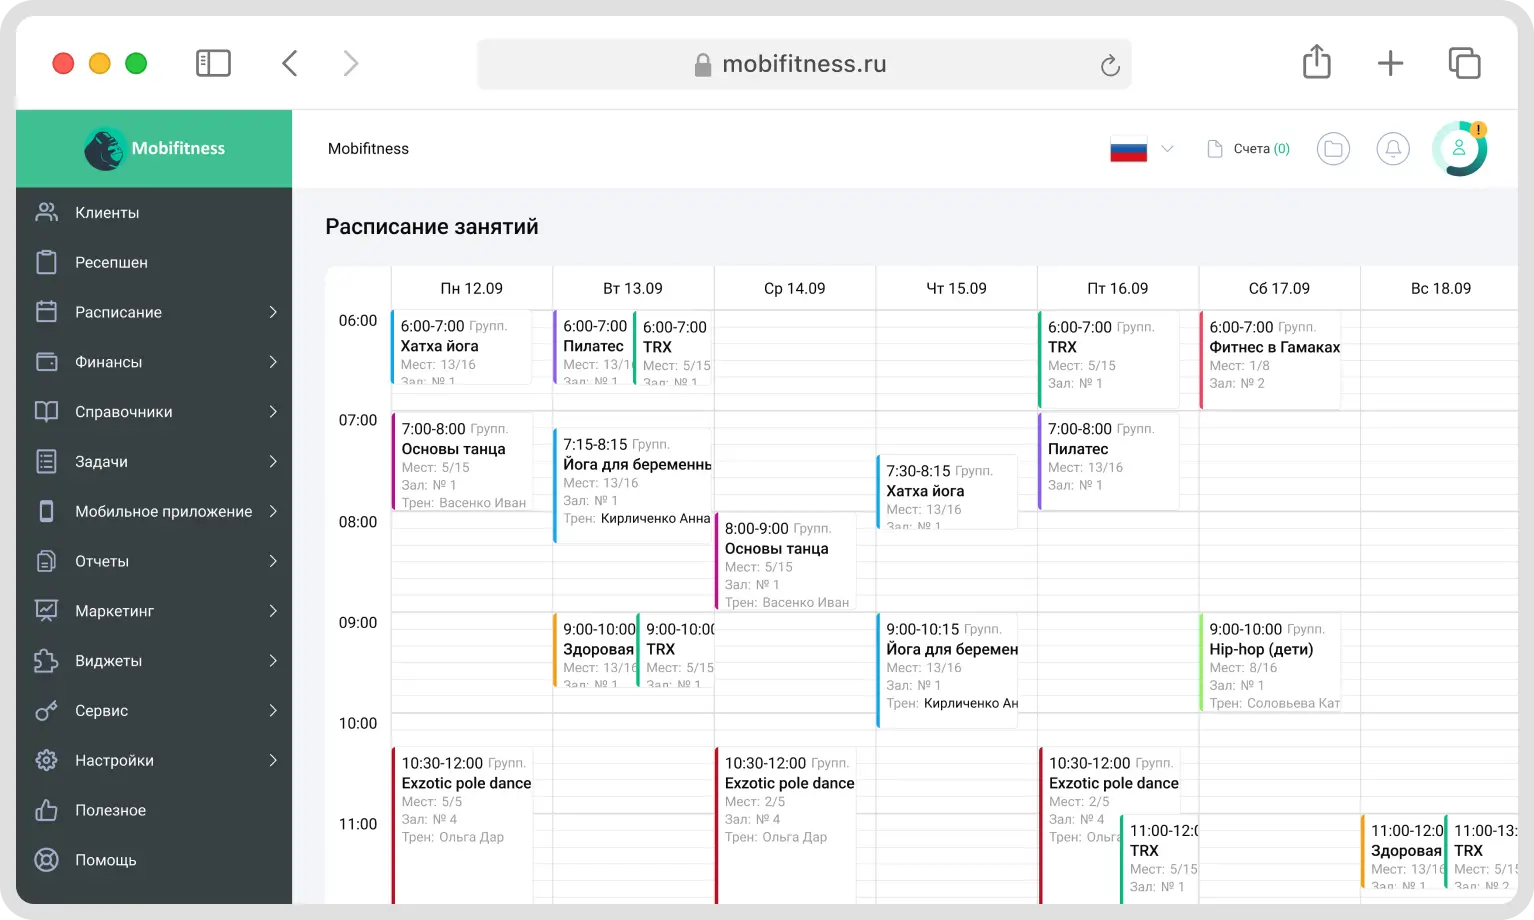Open the Клиенты menu item
The height and width of the screenshot is (920, 1534).
(107, 213)
